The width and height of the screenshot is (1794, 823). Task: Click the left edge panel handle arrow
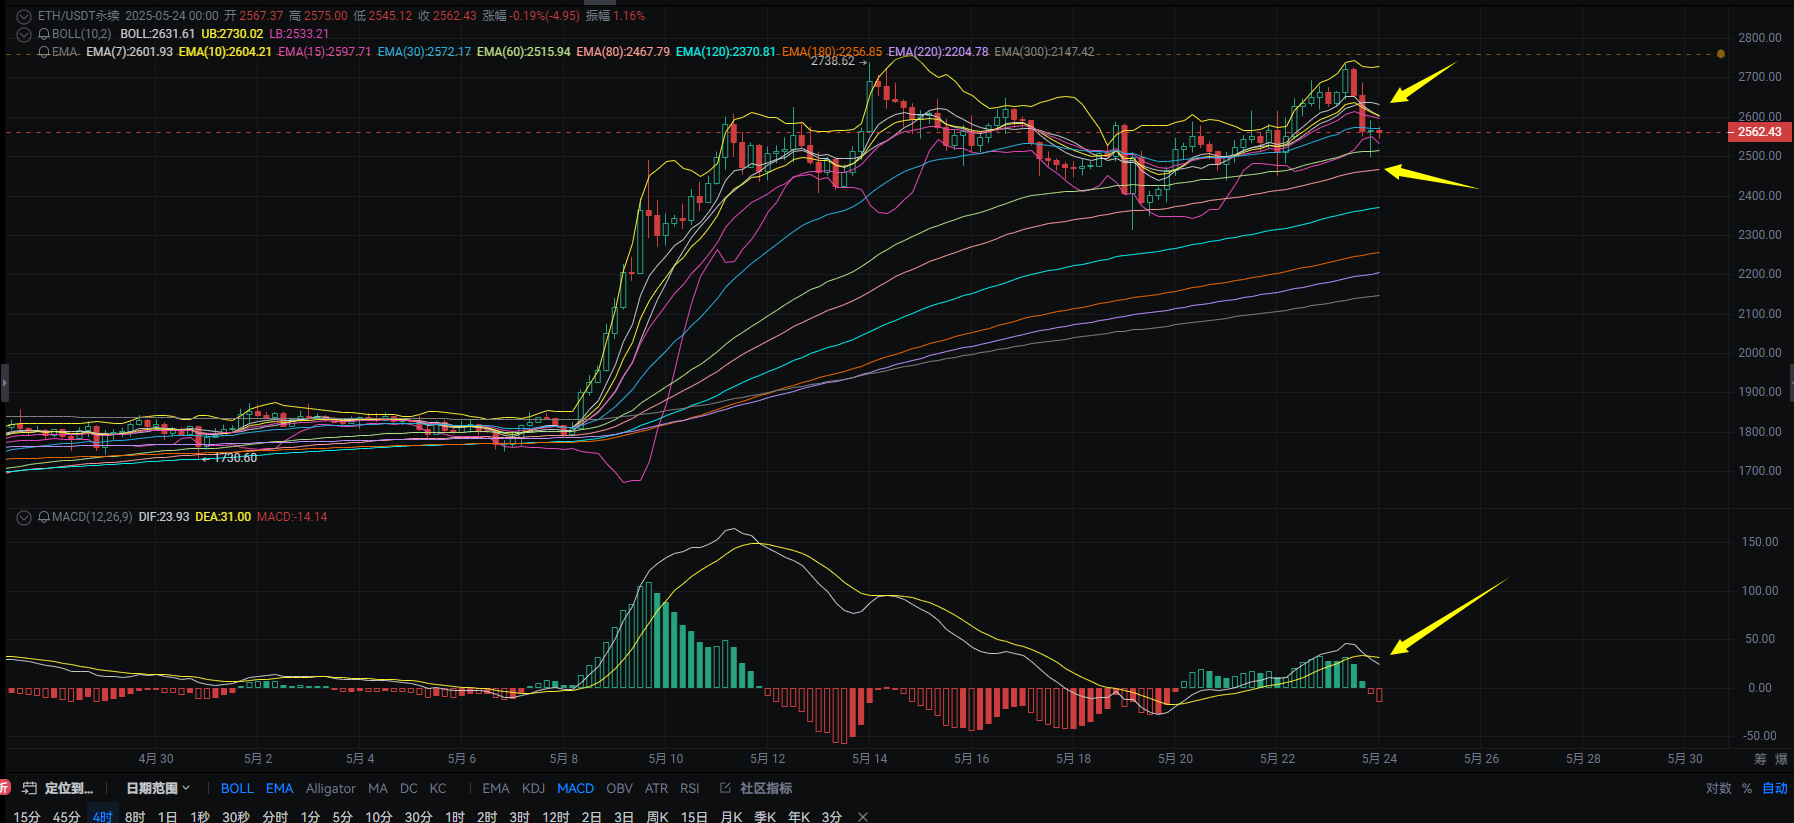pos(4,382)
